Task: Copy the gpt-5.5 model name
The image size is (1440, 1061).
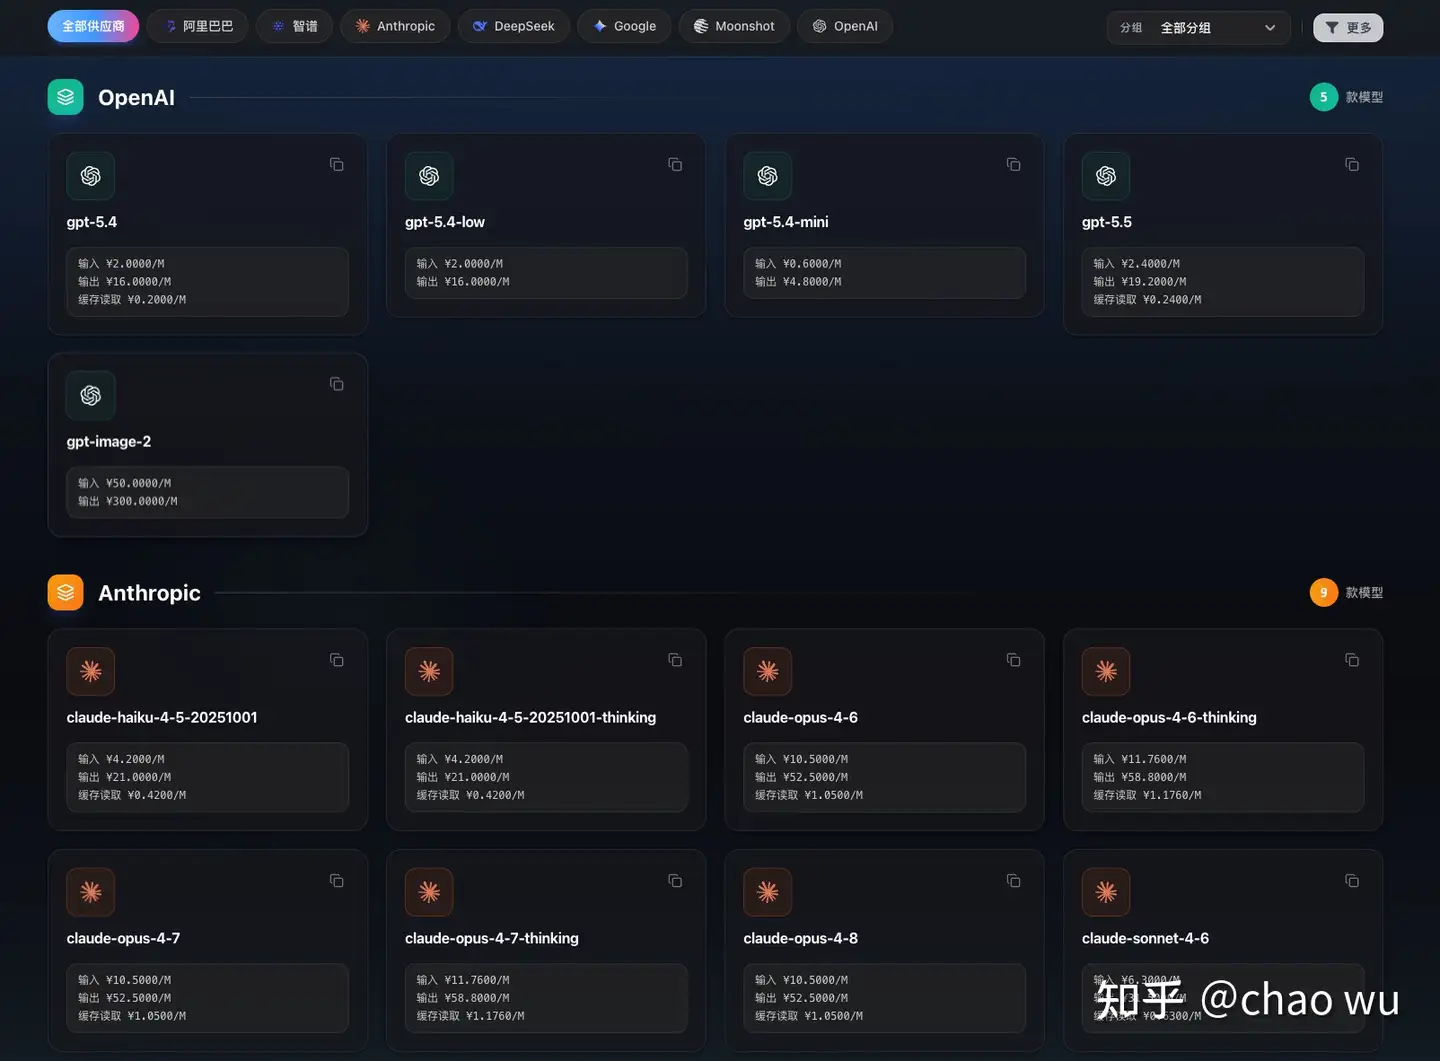Action: (x=1352, y=165)
